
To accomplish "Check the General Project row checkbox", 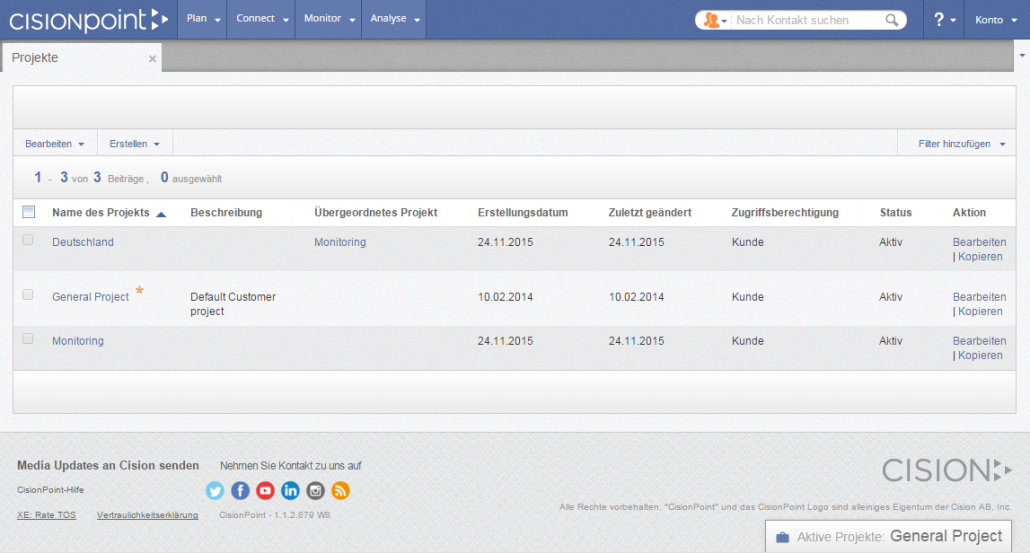I will (x=28, y=294).
